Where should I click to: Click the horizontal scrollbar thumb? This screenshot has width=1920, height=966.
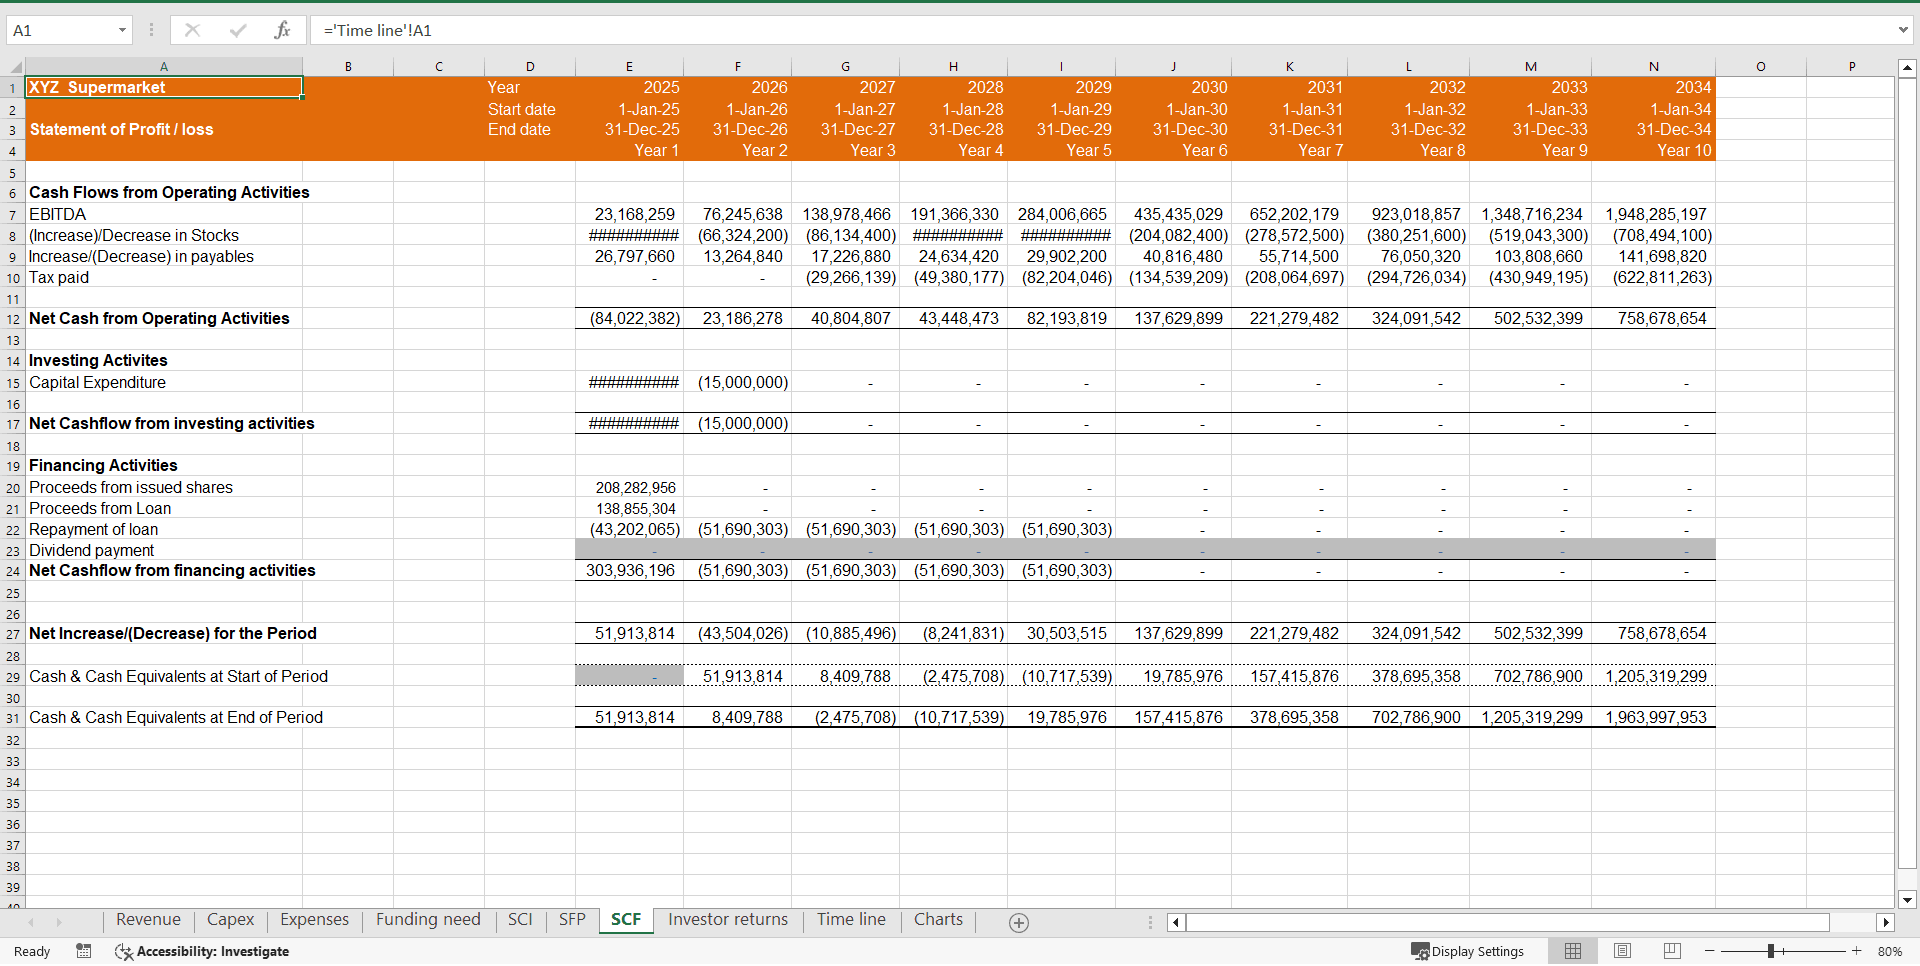tap(1508, 922)
